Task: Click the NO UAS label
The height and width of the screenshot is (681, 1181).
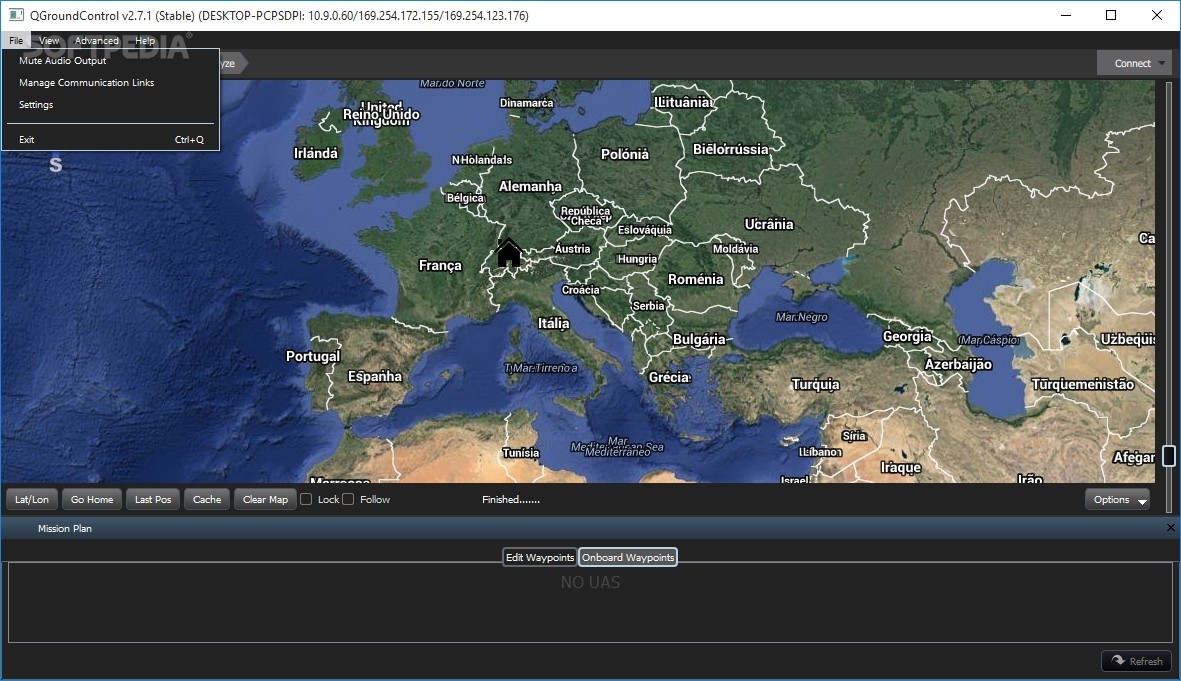Action: [x=590, y=582]
